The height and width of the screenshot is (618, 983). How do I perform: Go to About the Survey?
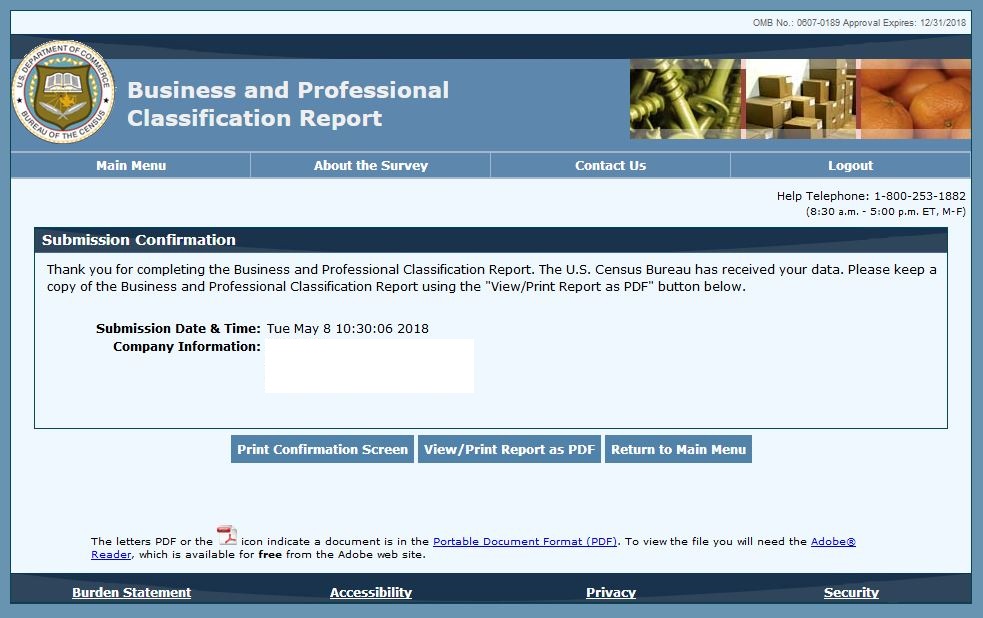click(x=370, y=166)
